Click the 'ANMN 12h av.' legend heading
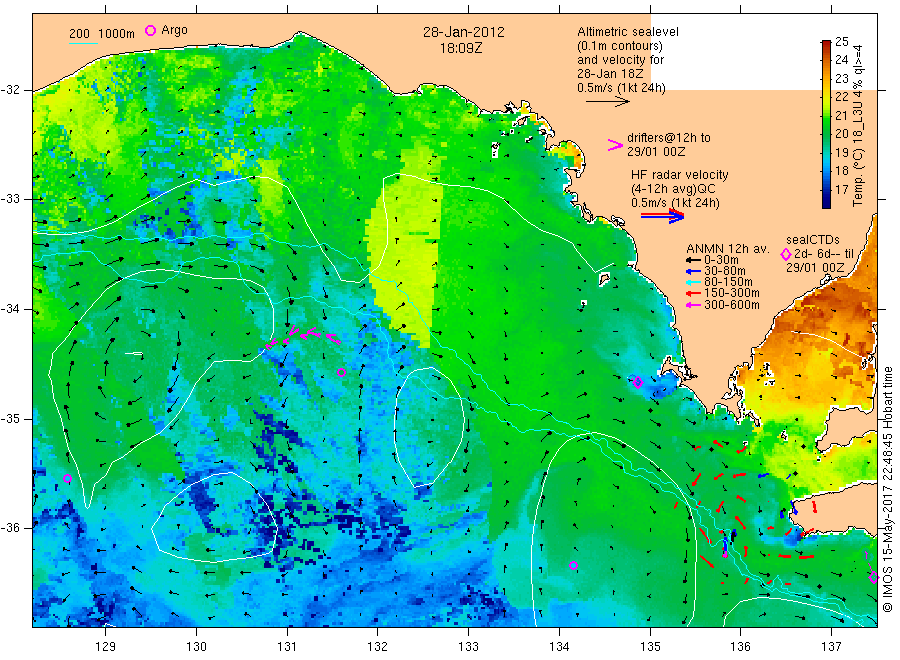The width and height of the screenshot is (900, 660). [728, 249]
